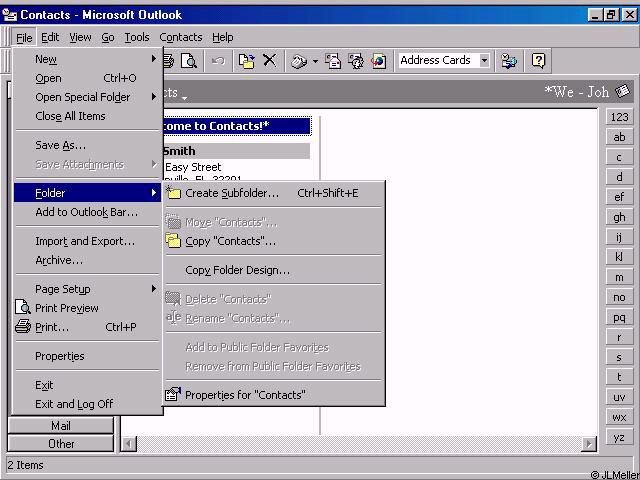Open the Go menu

coord(108,37)
